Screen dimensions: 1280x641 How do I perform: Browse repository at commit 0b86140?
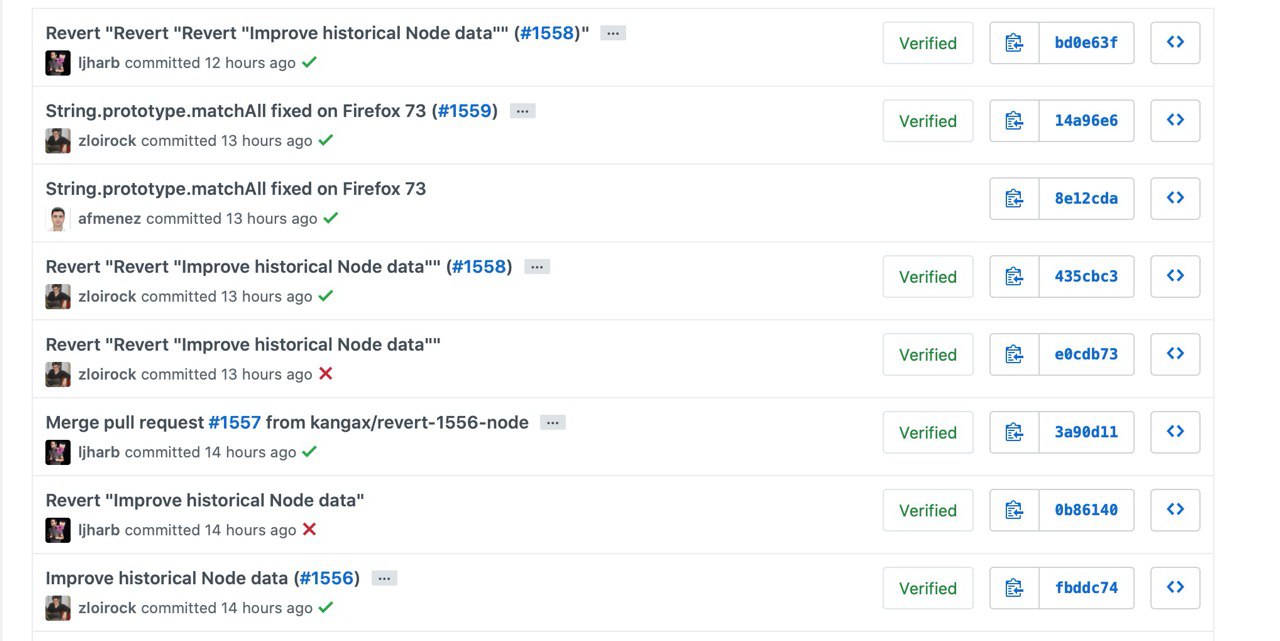[x=1175, y=510]
